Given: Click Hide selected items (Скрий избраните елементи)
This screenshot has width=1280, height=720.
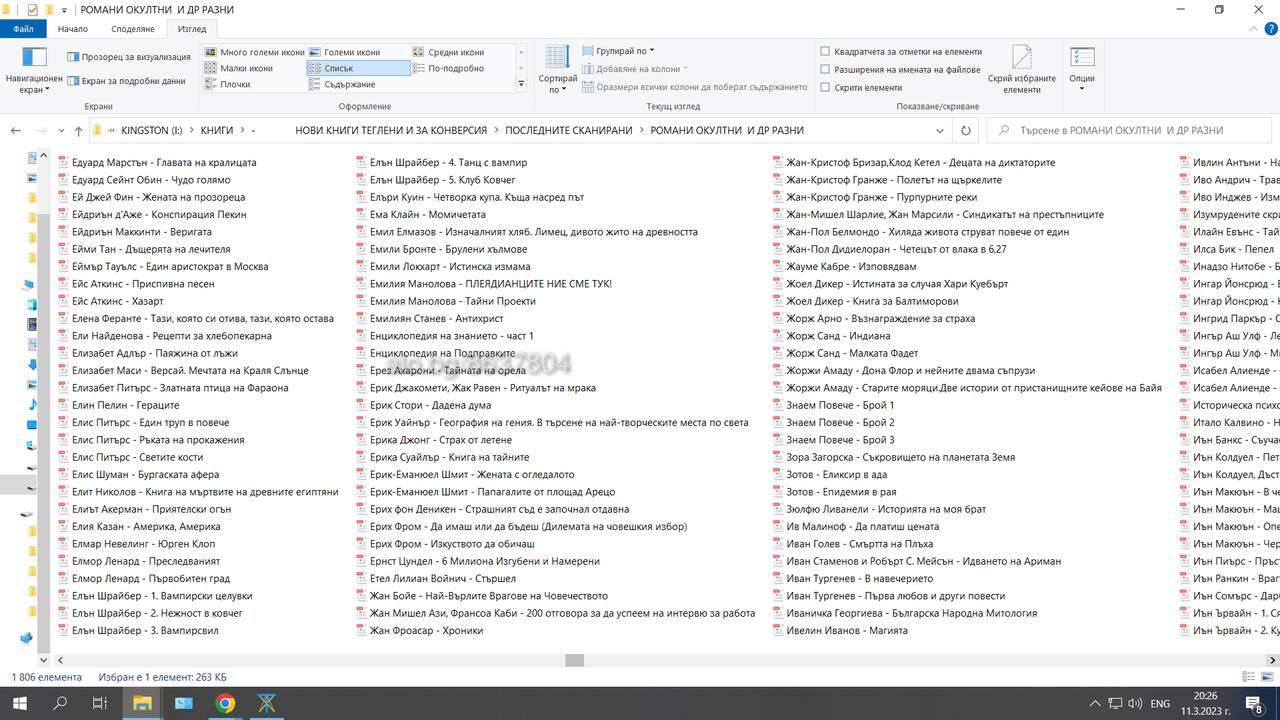Looking at the screenshot, I should (x=1022, y=70).
